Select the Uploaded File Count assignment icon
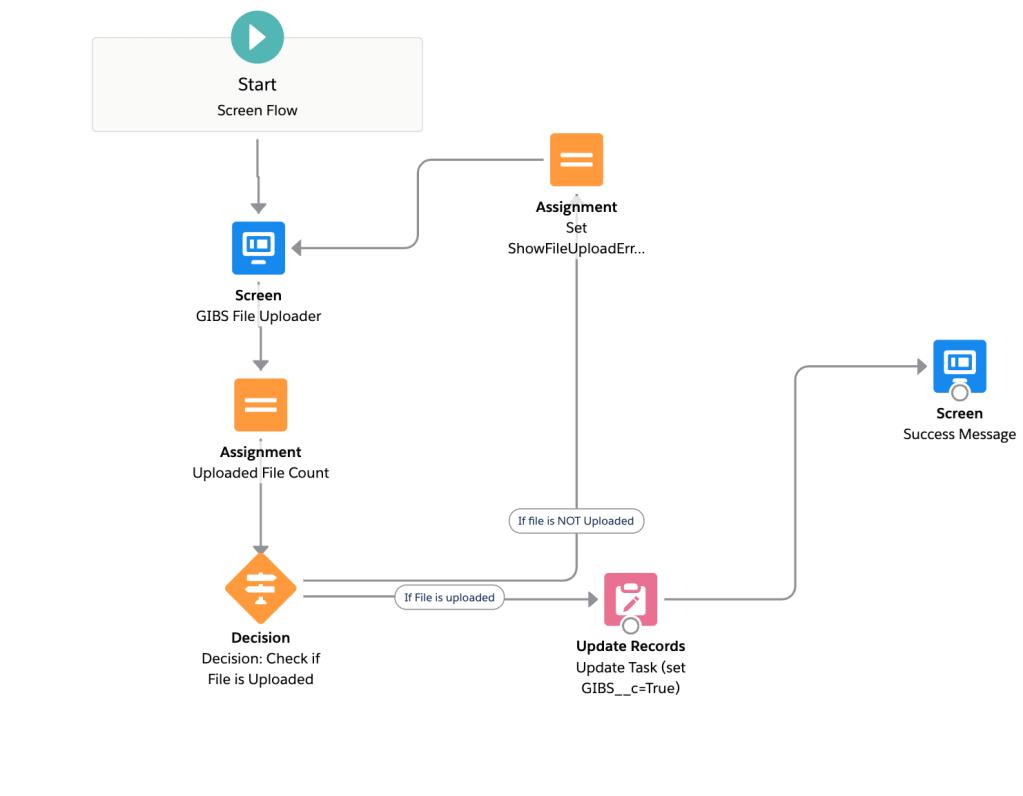Viewport: 1023px width, 796px height. tap(260, 404)
